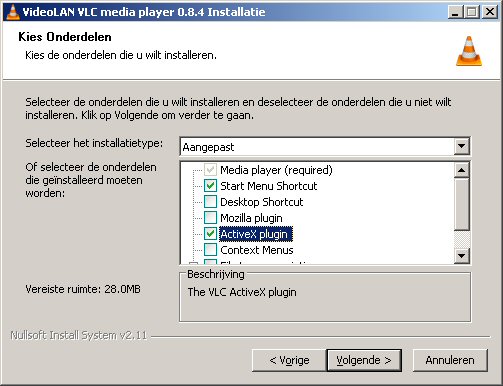Select the Mozilla plugin row label
503x386 pixels.
click(x=251, y=218)
